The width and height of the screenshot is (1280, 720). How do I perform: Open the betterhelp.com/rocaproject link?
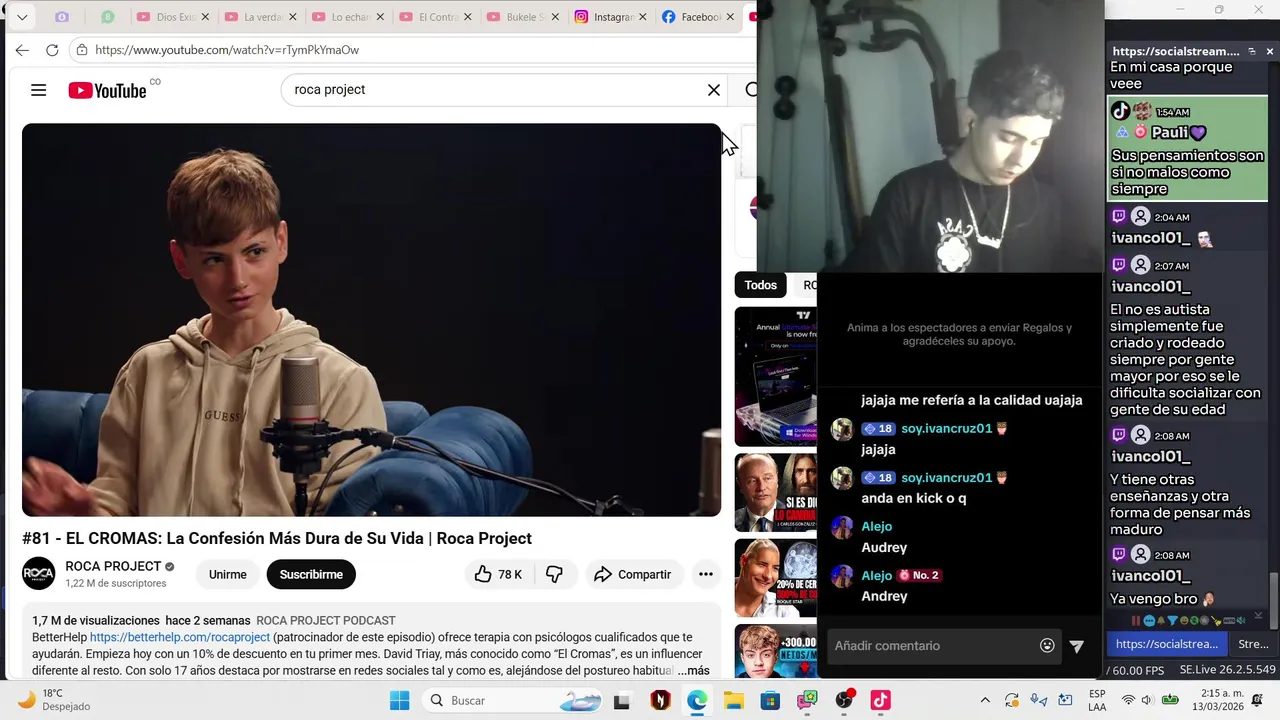(x=180, y=637)
